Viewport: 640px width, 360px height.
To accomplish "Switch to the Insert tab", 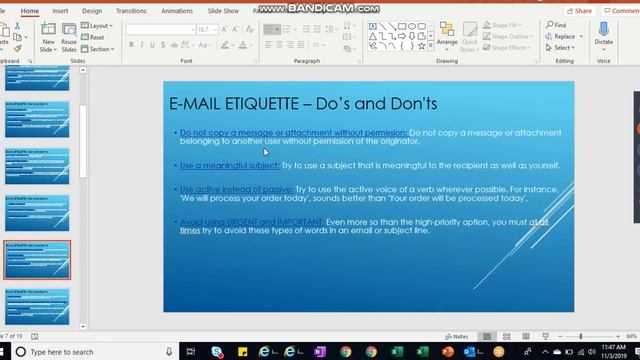I will pyautogui.click(x=60, y=11).
